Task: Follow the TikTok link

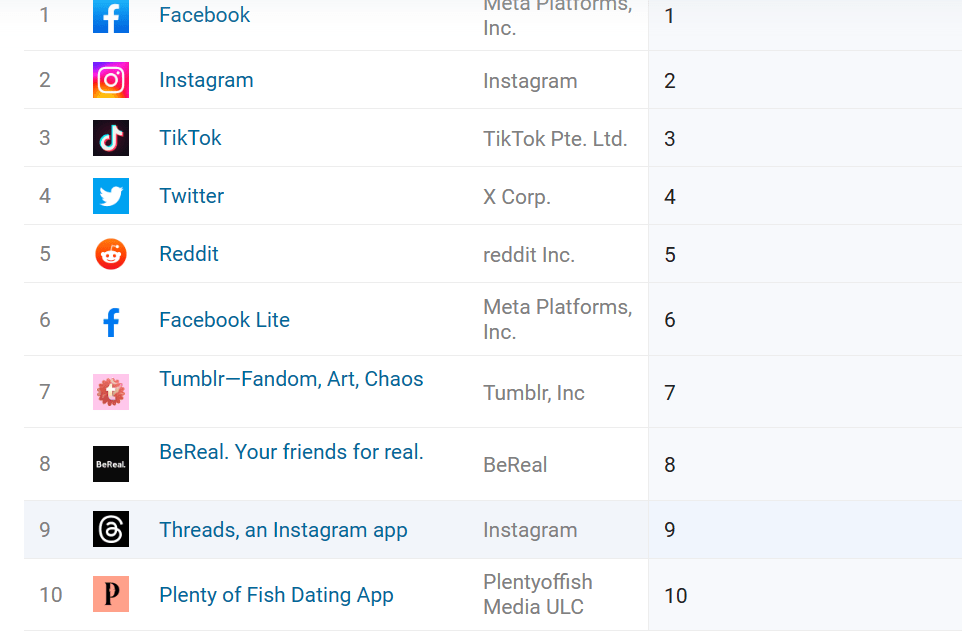Action: 190,137
